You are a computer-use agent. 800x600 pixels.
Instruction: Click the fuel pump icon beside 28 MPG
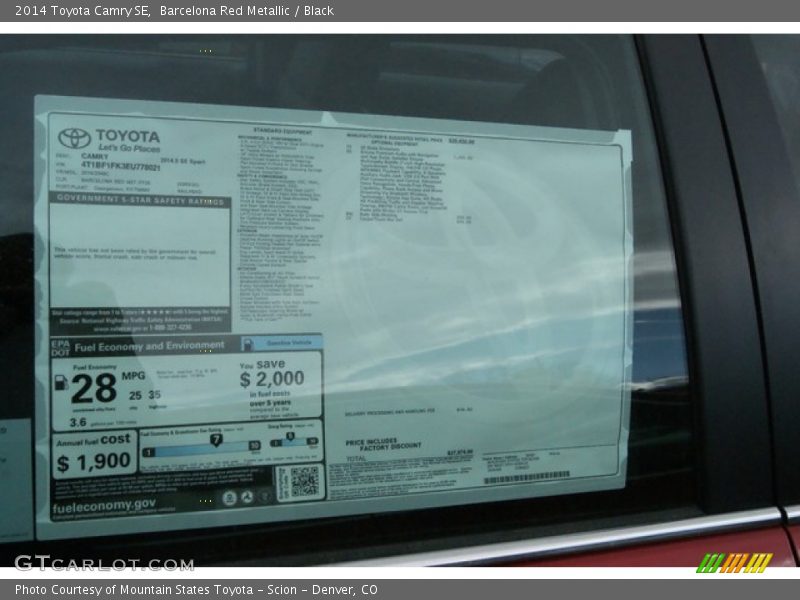point(61,383)
